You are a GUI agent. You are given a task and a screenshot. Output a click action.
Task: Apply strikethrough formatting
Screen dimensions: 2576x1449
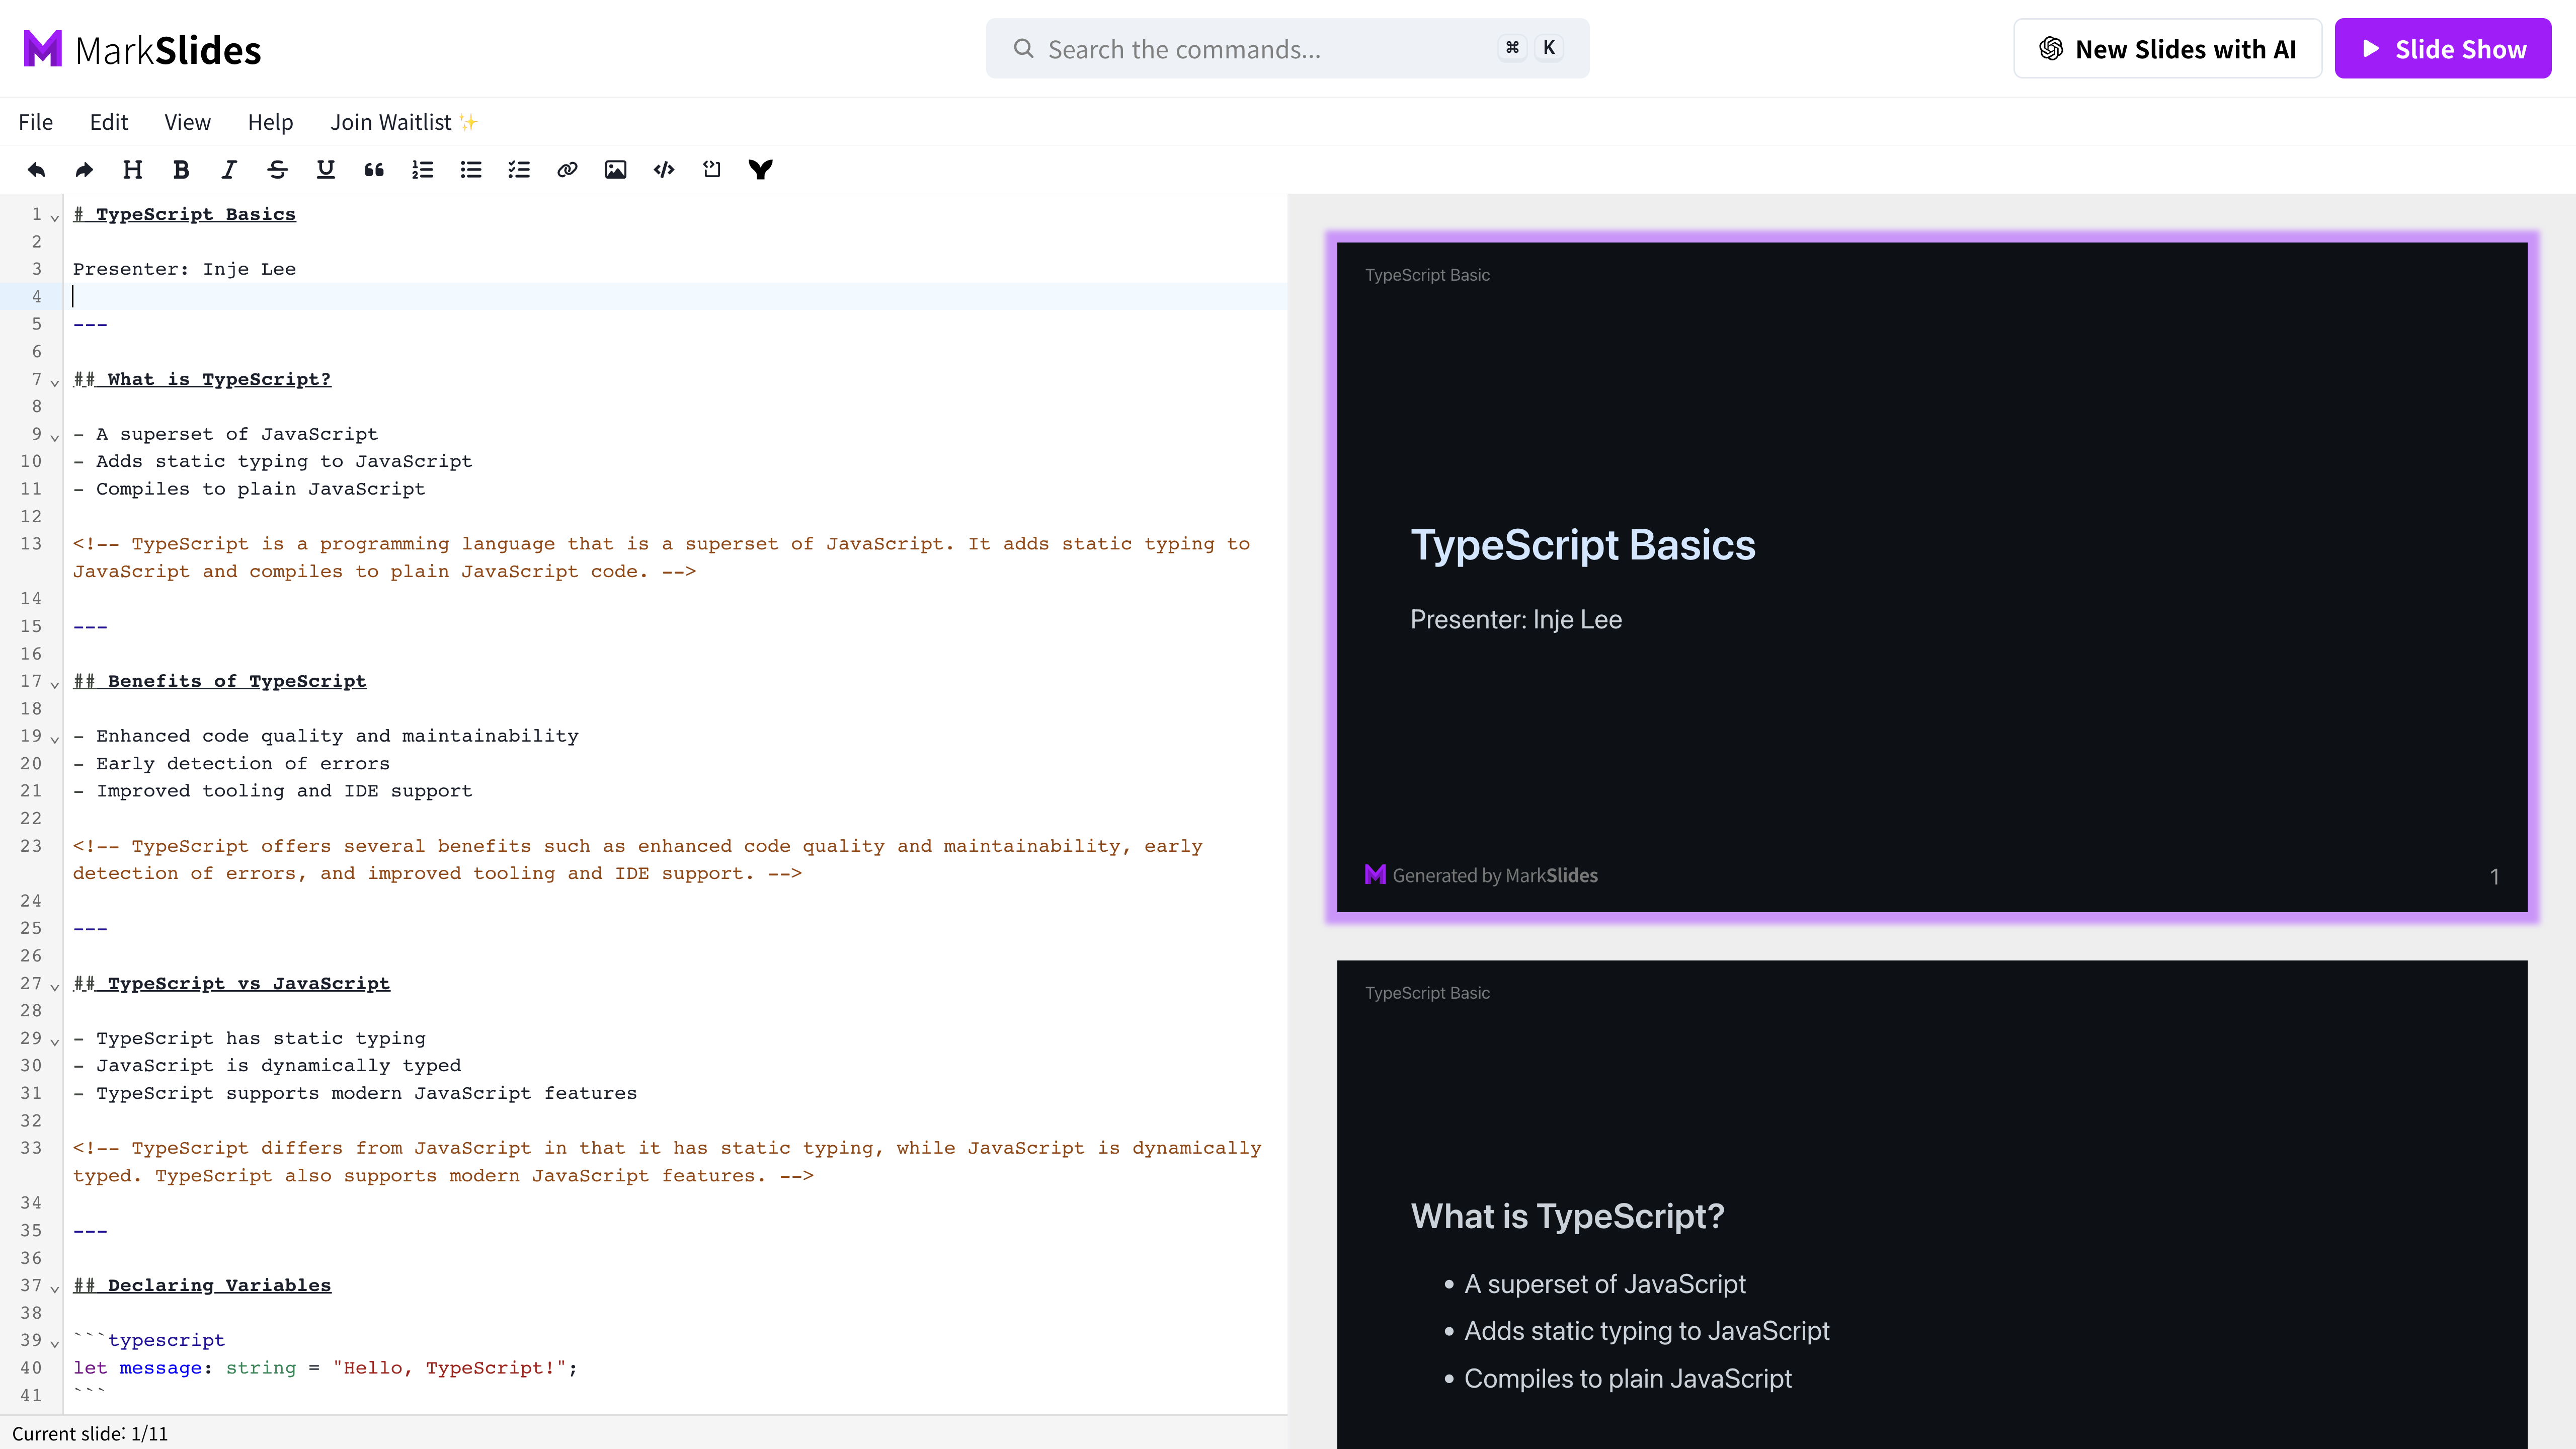pyautogui.click(x=277, y=170)
